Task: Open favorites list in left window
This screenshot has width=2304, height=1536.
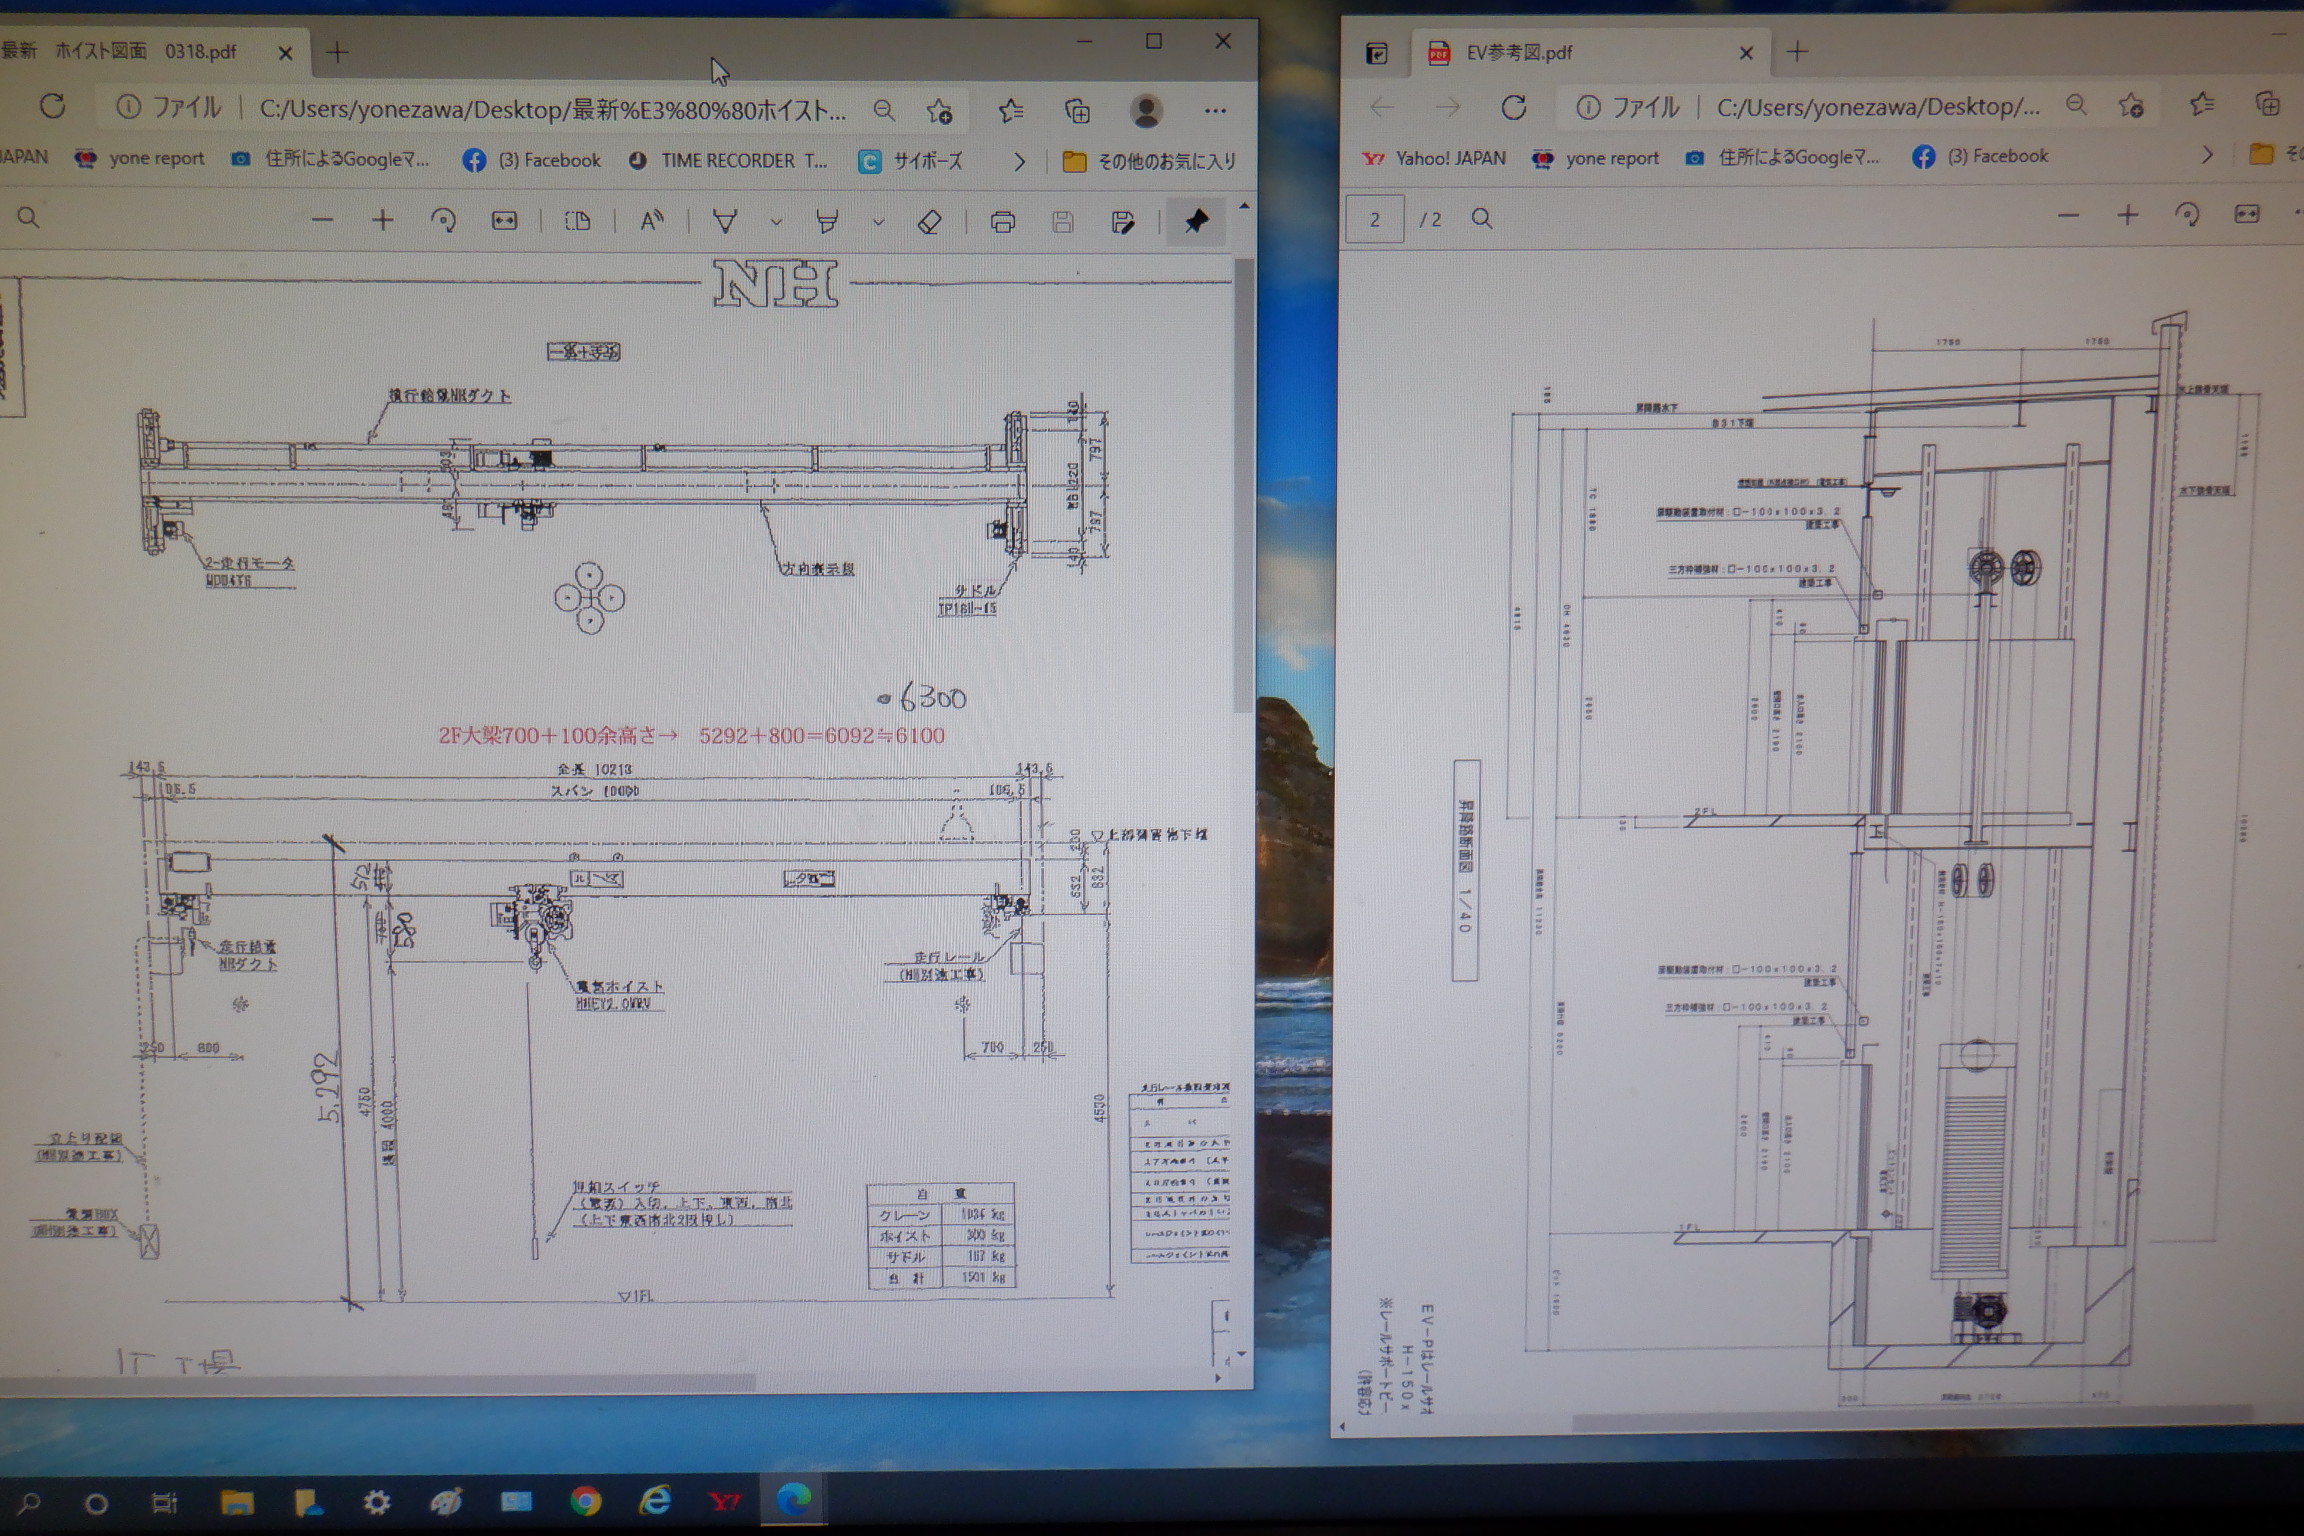Action: coord(1010,110)
